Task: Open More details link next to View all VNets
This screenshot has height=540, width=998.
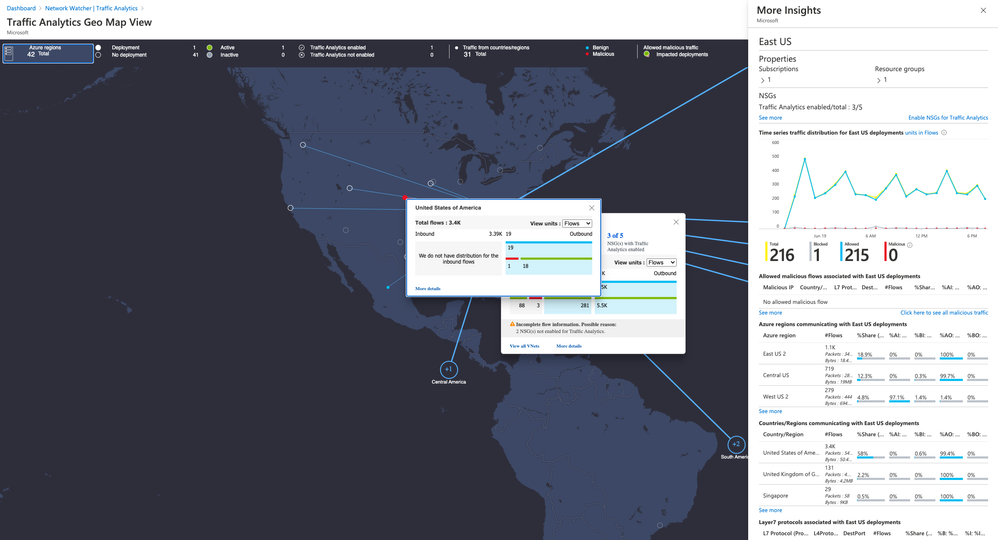Action: tap(569, 346)
